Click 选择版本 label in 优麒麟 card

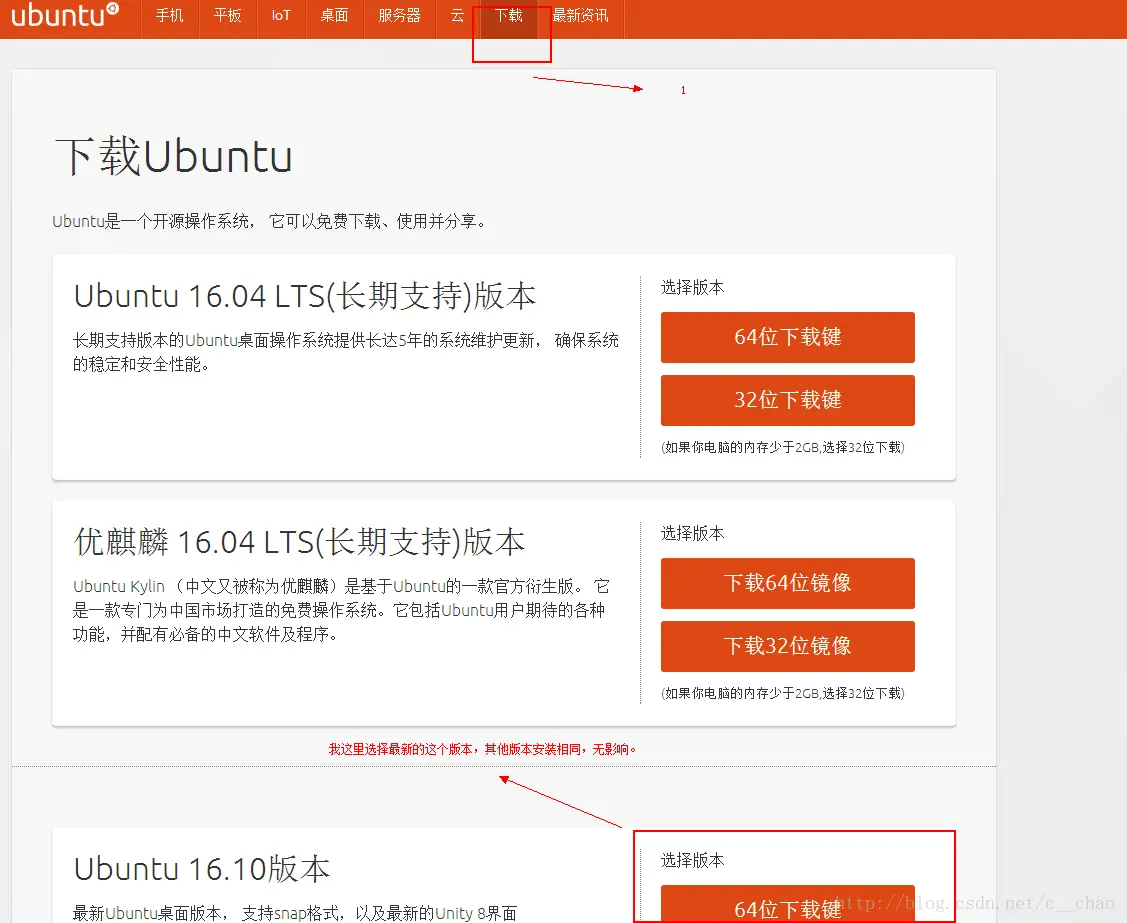tap(693, 533)
